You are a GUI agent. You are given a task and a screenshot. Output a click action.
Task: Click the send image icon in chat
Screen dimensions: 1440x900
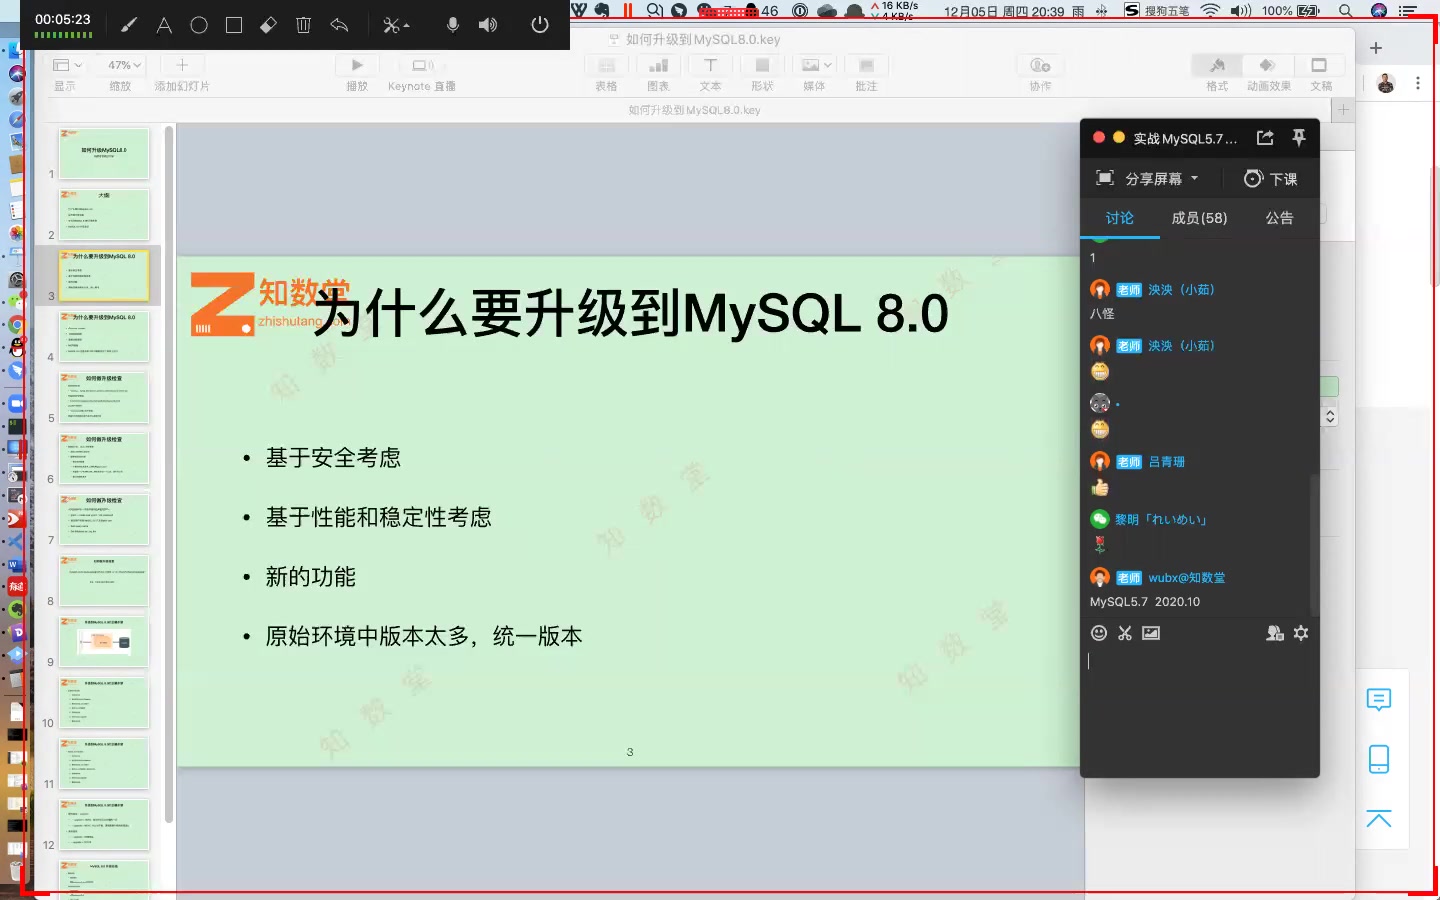point(1151,633)
